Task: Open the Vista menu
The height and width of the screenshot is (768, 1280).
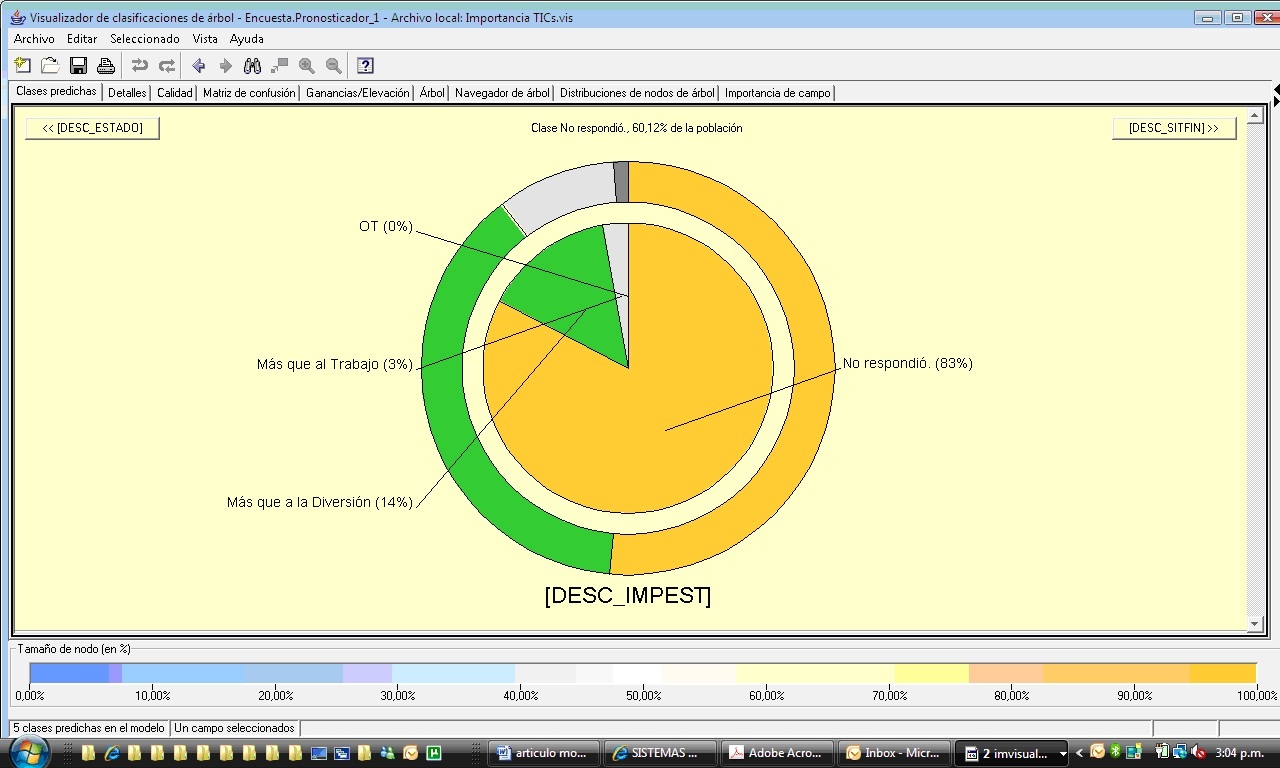Action: pos(205,39)
